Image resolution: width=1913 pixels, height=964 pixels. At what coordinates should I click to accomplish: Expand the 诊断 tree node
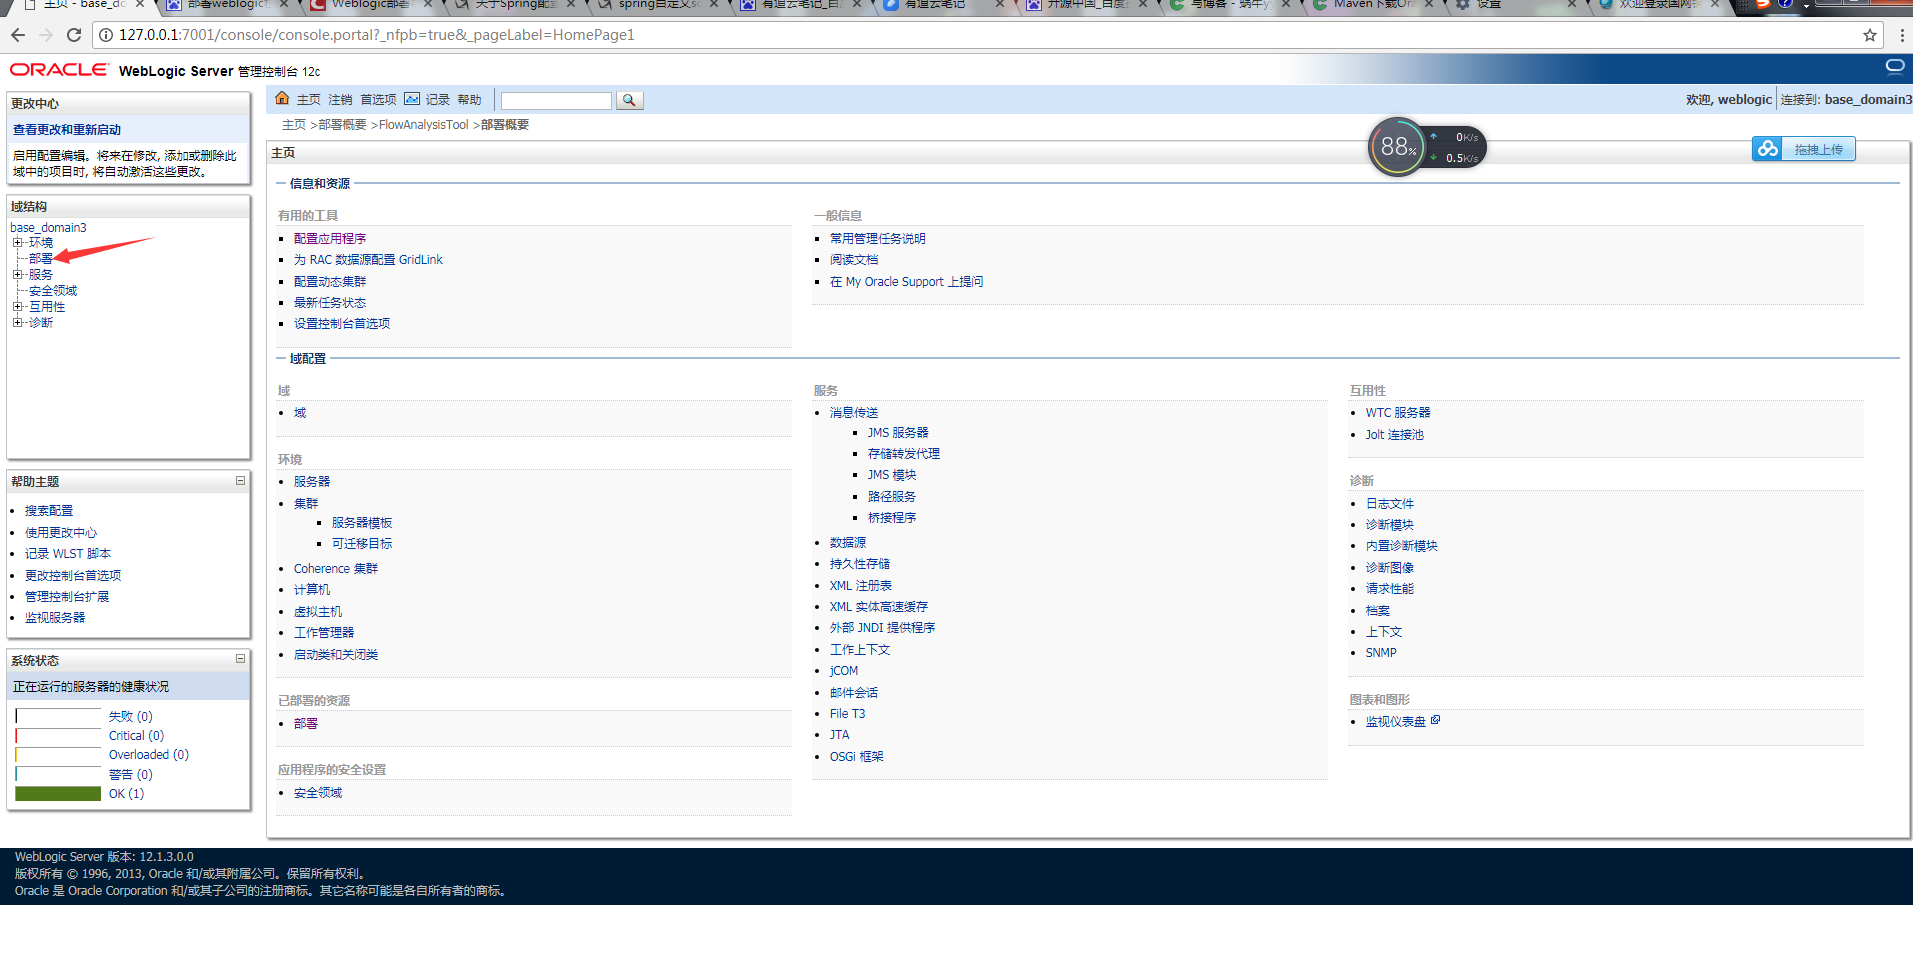(17, 322)
